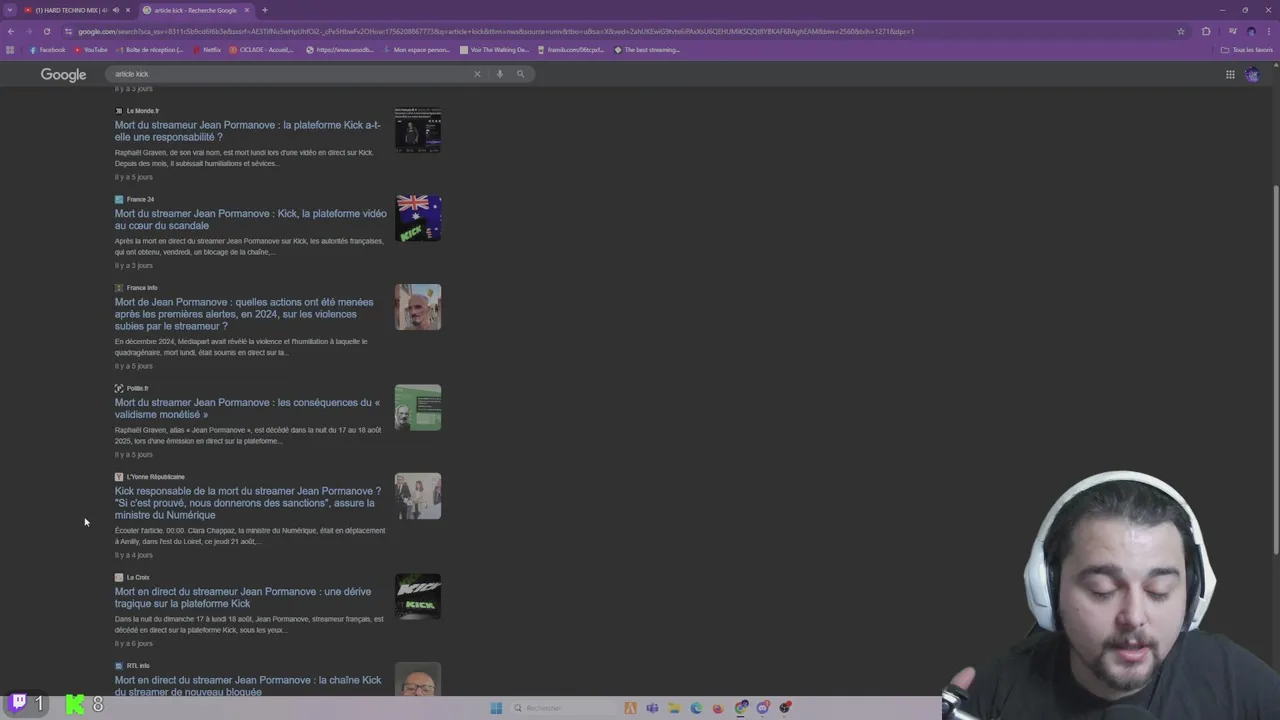The image size is (1280, 720).
Task: Open France Info article on premières alertes
Action: pyautogui.click(x=244, y=314)
